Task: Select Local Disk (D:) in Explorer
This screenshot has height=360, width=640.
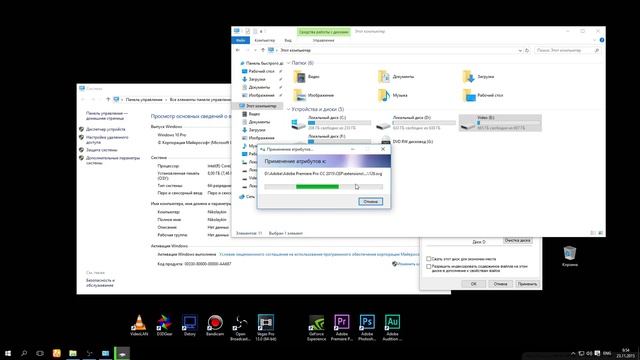Action: [x=416, y=122]
